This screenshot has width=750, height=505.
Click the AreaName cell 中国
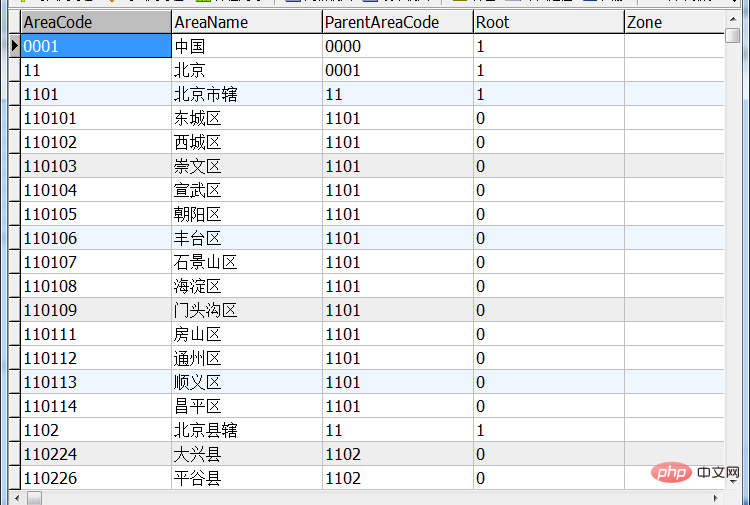click(247, 46)
